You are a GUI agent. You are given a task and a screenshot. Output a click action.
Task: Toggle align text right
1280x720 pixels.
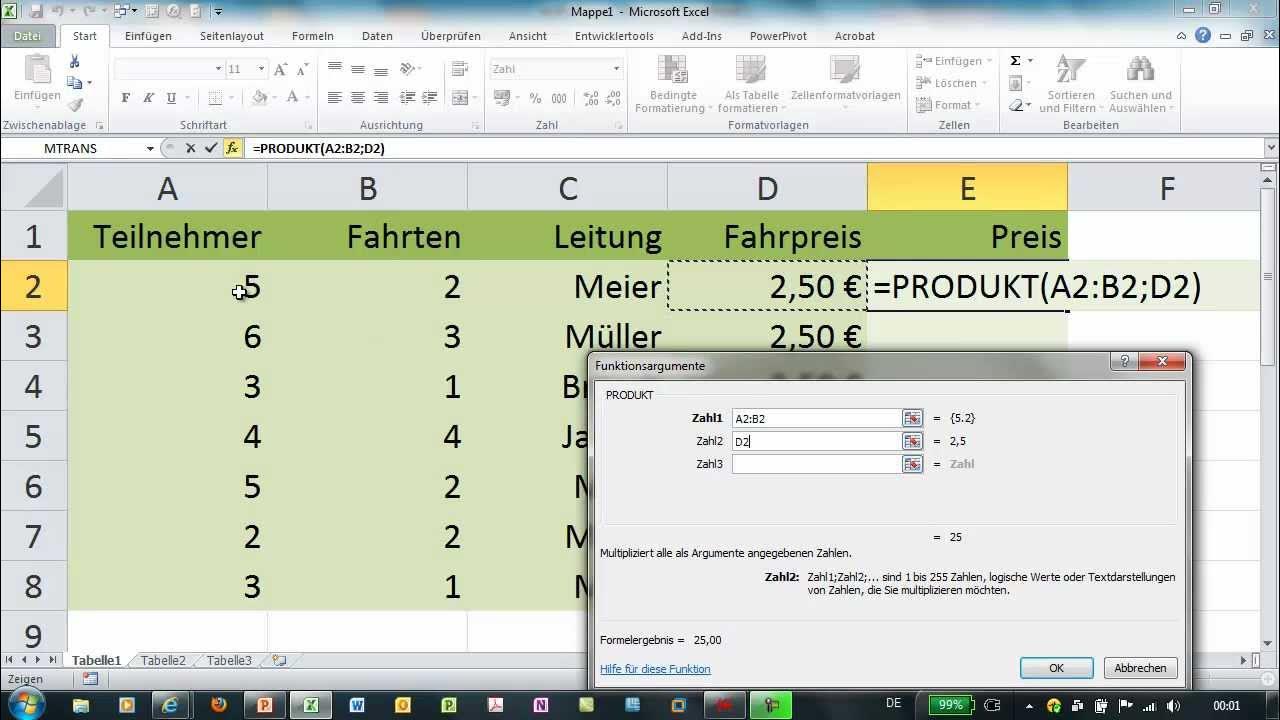coord(381,98)
